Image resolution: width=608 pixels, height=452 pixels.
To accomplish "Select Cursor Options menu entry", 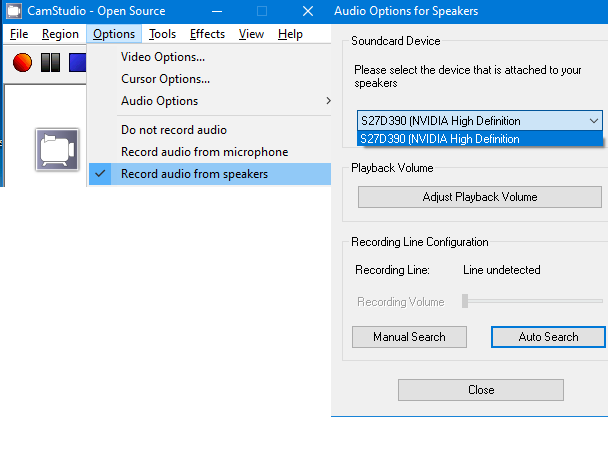I will tap(165, 79).
